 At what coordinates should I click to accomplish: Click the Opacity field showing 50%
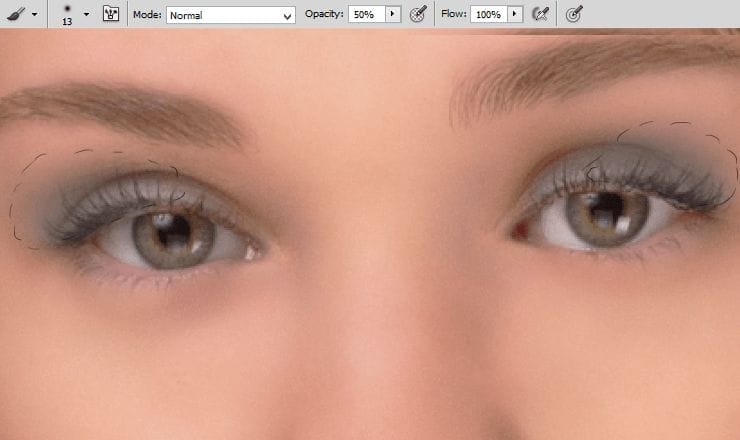point(365,15)
